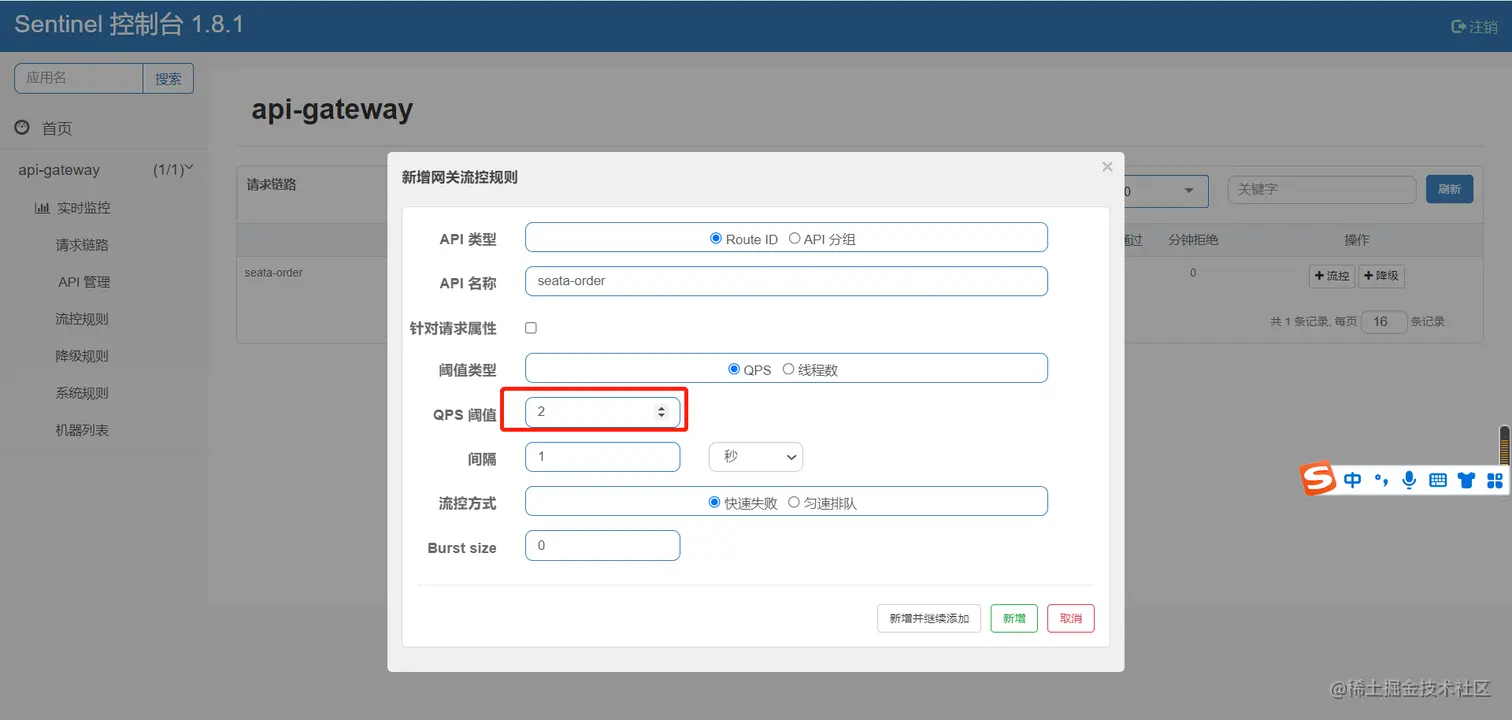Open 流控规则 in the sidebar

tap(82, 319)
